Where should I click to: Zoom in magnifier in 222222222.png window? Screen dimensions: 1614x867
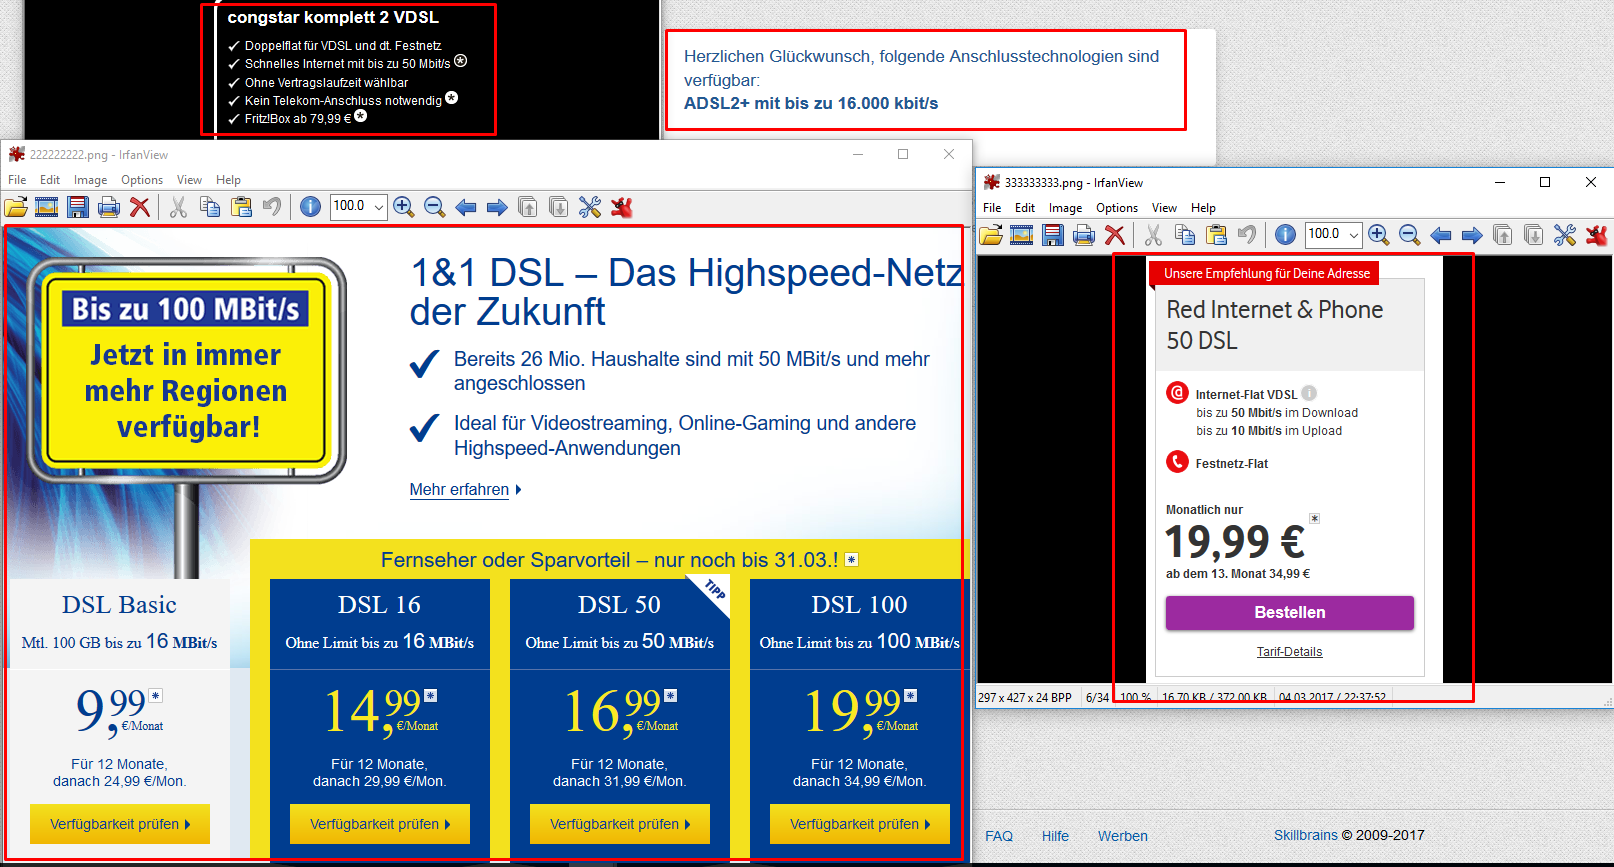[x=404, y=207]
